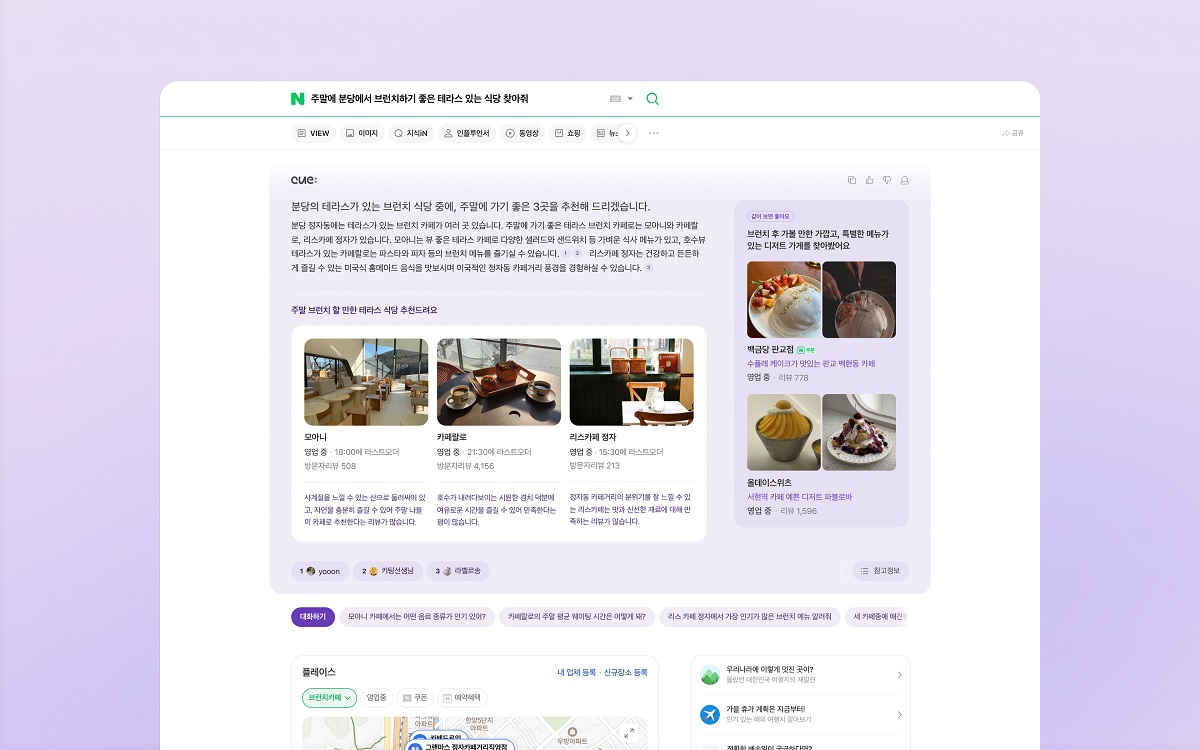
Task: Copy the Cue answer with copy icon
Action: pyautogui.click(x=852, y=180)
